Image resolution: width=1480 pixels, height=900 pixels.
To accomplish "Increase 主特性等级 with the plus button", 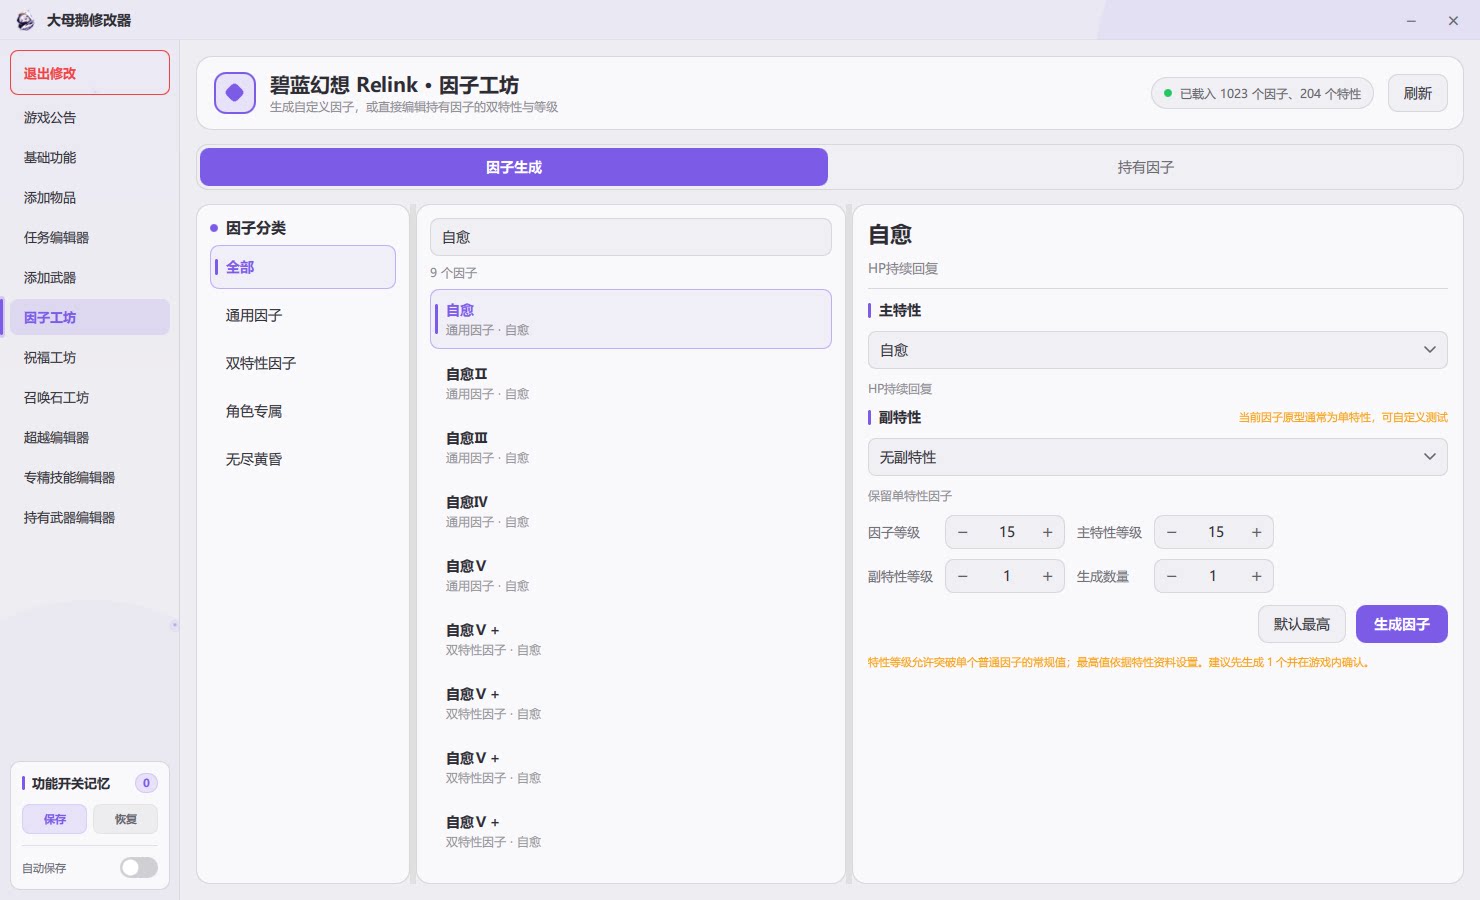I will (x=1256, y=532).
